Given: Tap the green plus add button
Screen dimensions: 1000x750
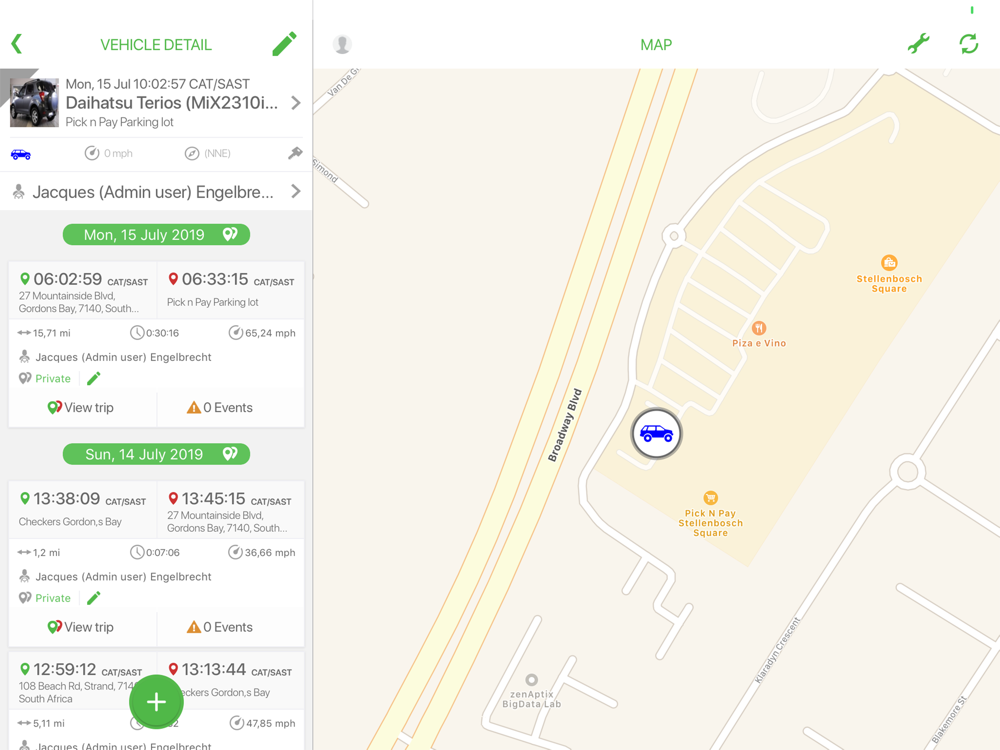Looking at the screenshot, I should coord(156,702).
